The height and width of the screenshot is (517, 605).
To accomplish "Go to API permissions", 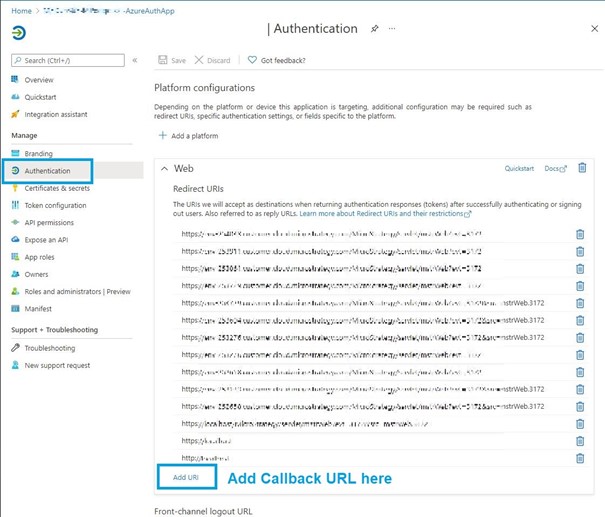I will coord(49,222).
